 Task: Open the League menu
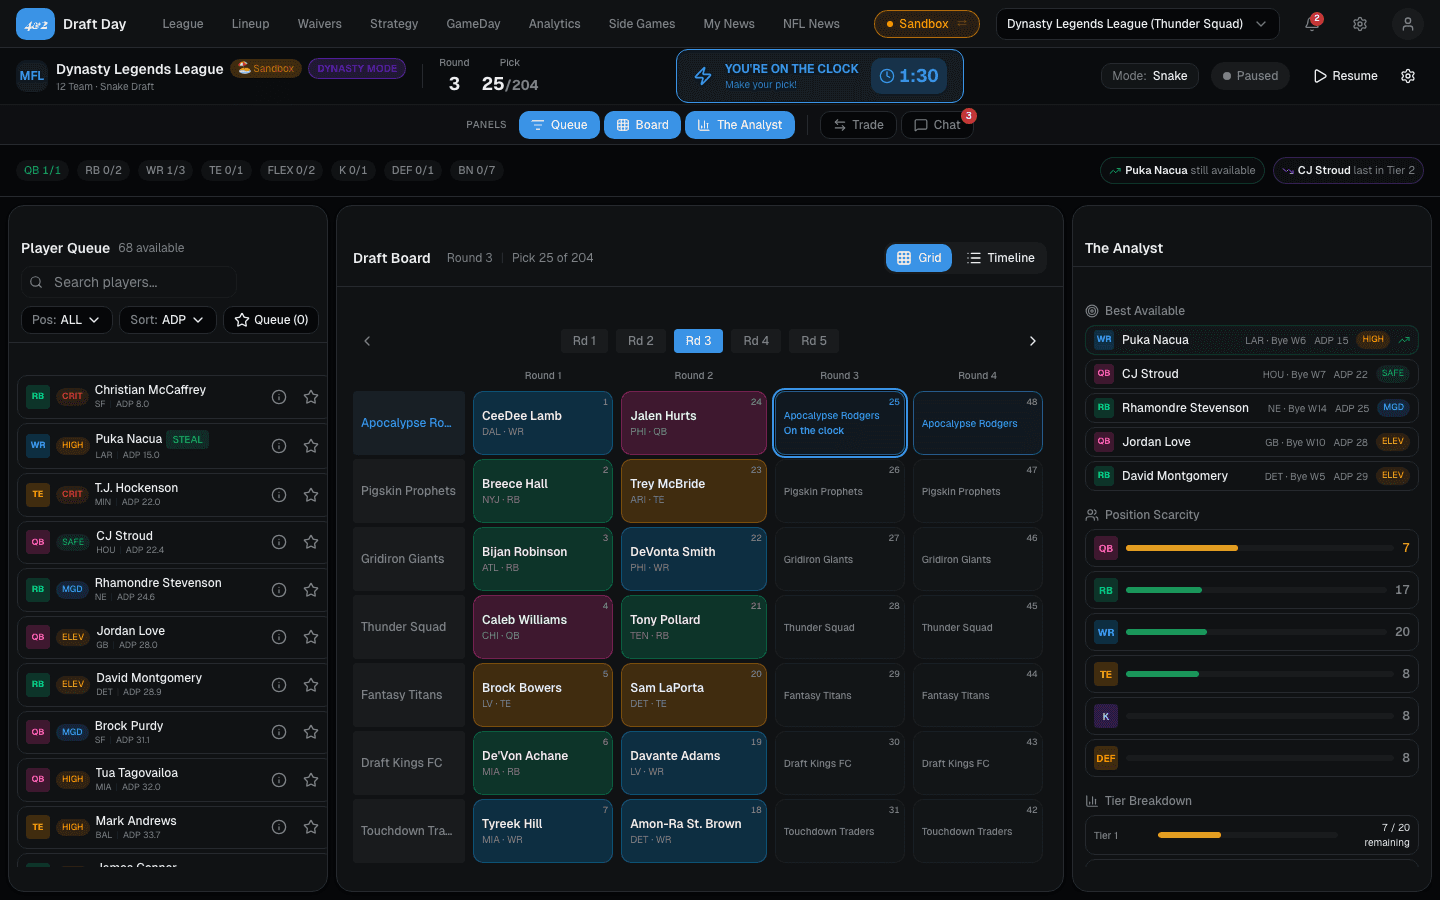(183, 24)
